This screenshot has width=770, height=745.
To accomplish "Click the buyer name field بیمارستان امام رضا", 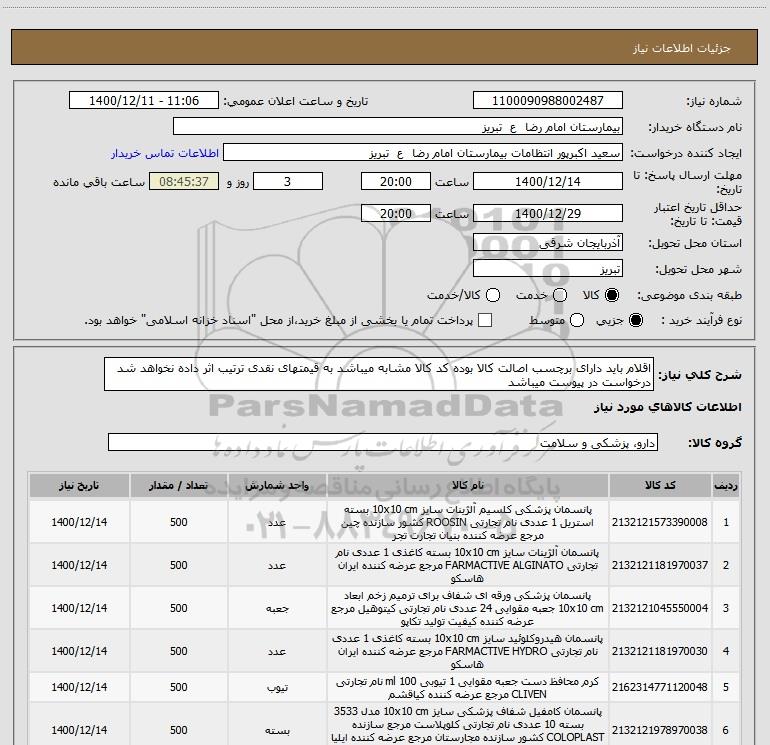I will [x=398, y=126].
